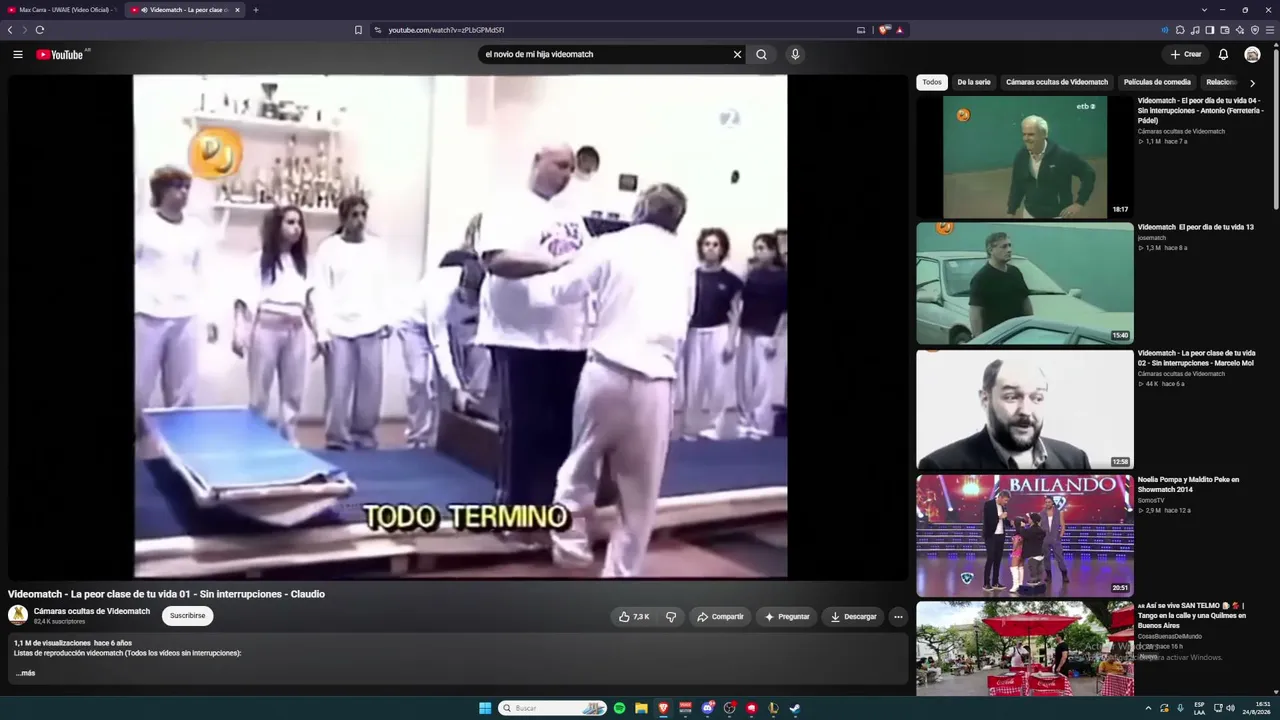
Task: Click the video player to pause
Action: point(460,327)
